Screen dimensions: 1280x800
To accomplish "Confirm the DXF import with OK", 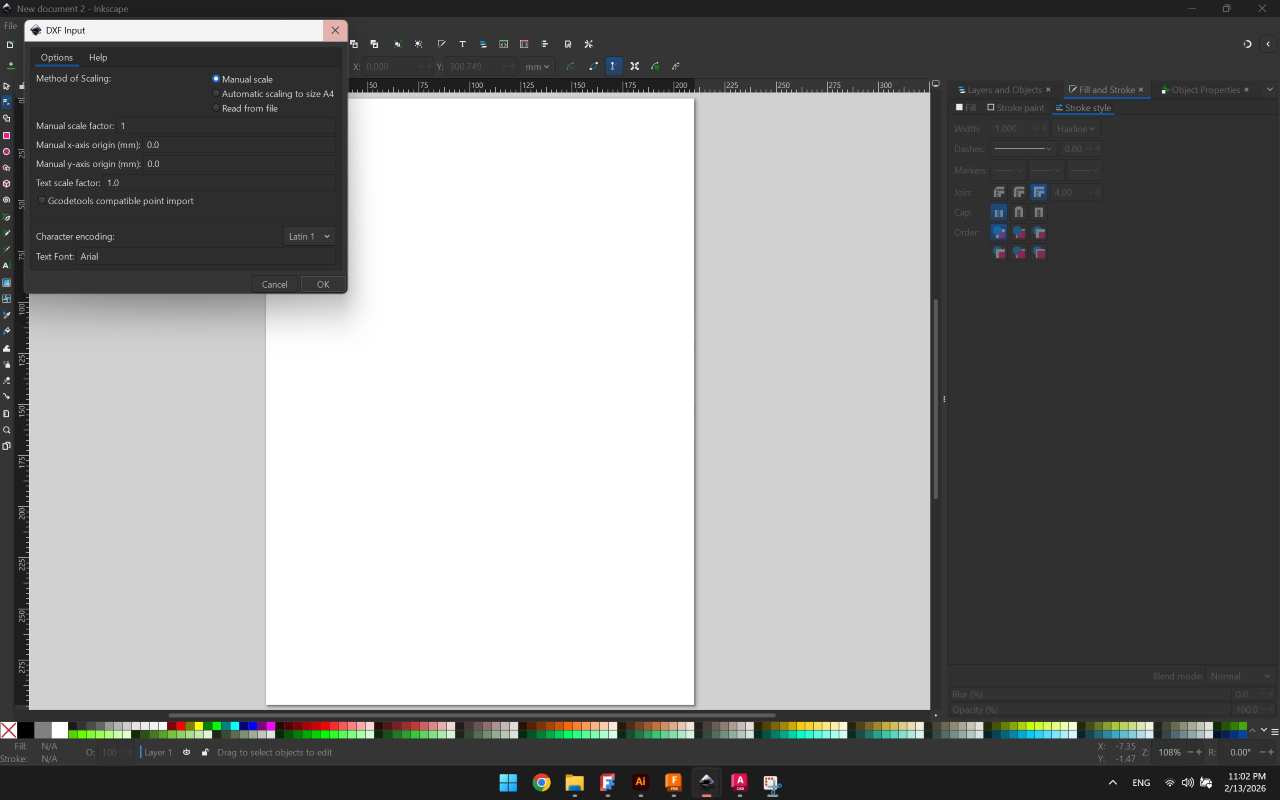I will click(x=322, y=284).
